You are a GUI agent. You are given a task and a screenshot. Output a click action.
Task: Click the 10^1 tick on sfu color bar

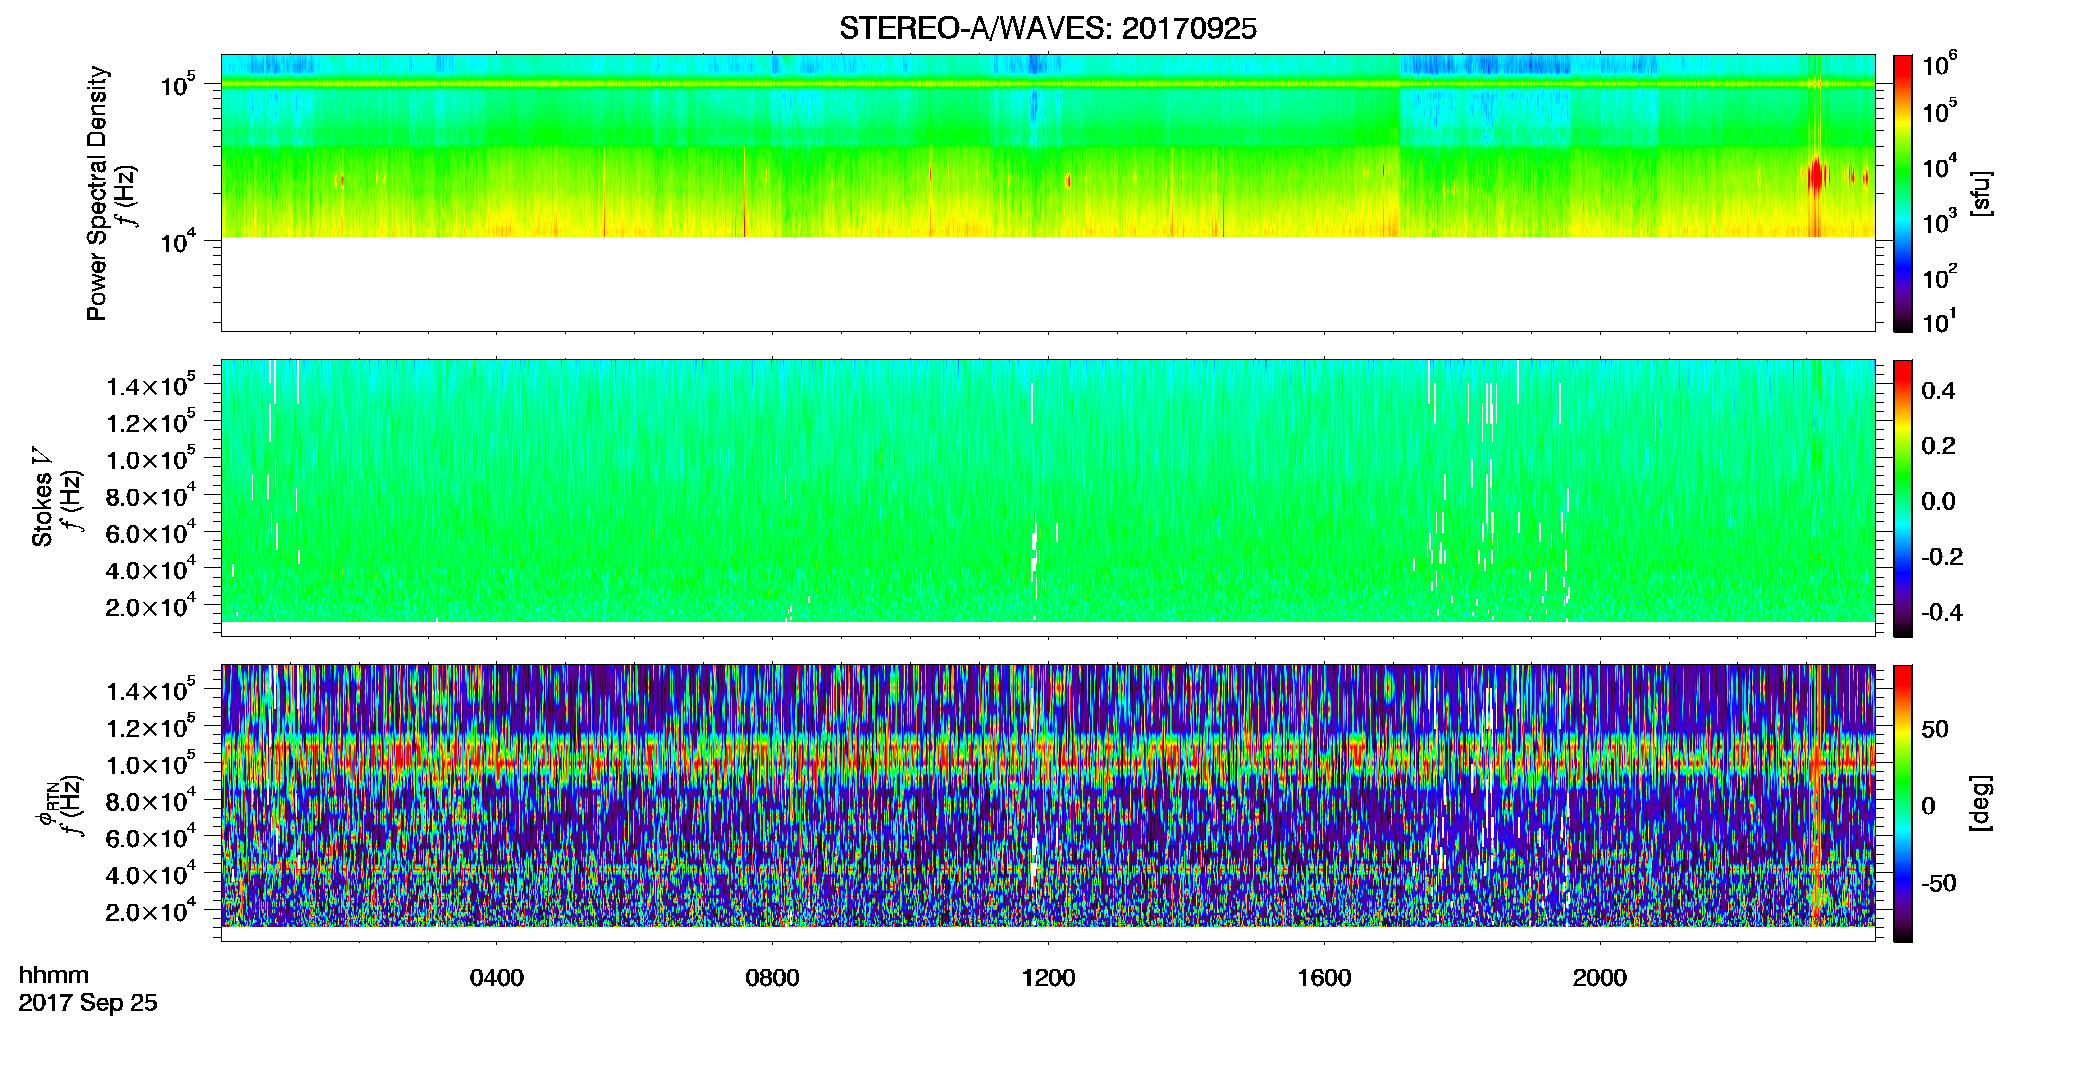click(x=1940, y=323)
